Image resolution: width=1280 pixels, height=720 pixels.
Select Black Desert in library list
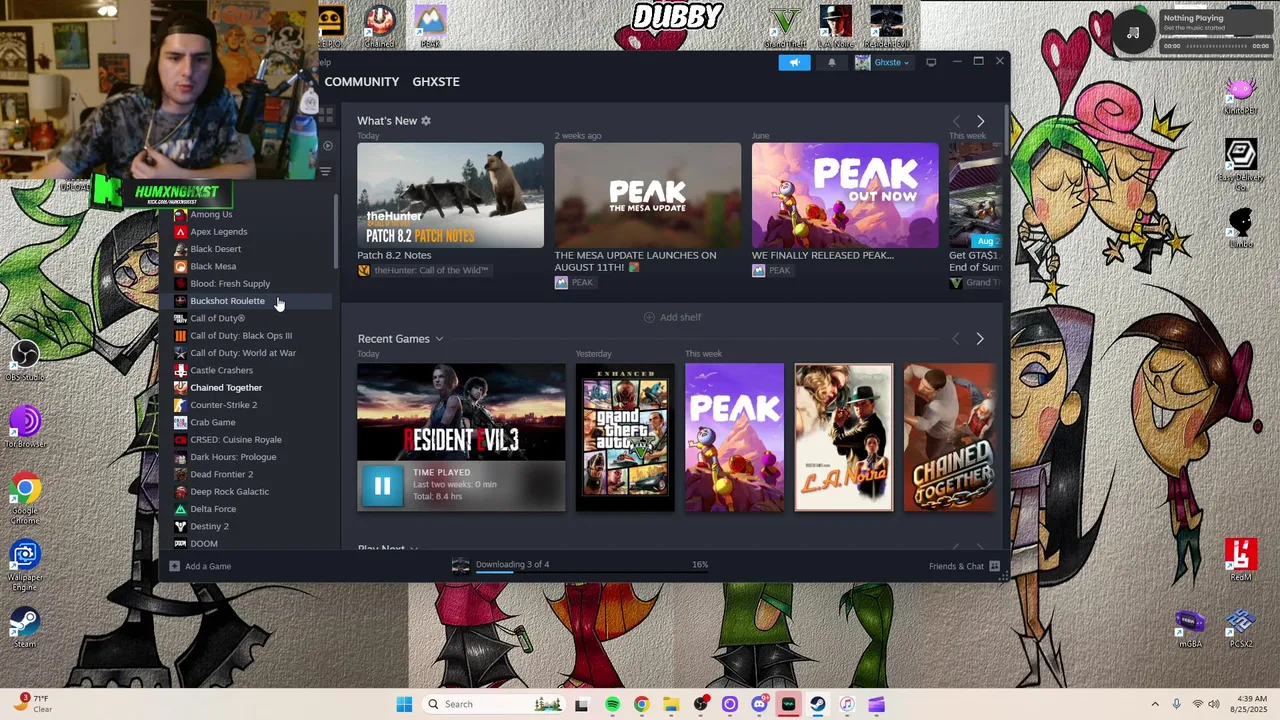point(215,249)
